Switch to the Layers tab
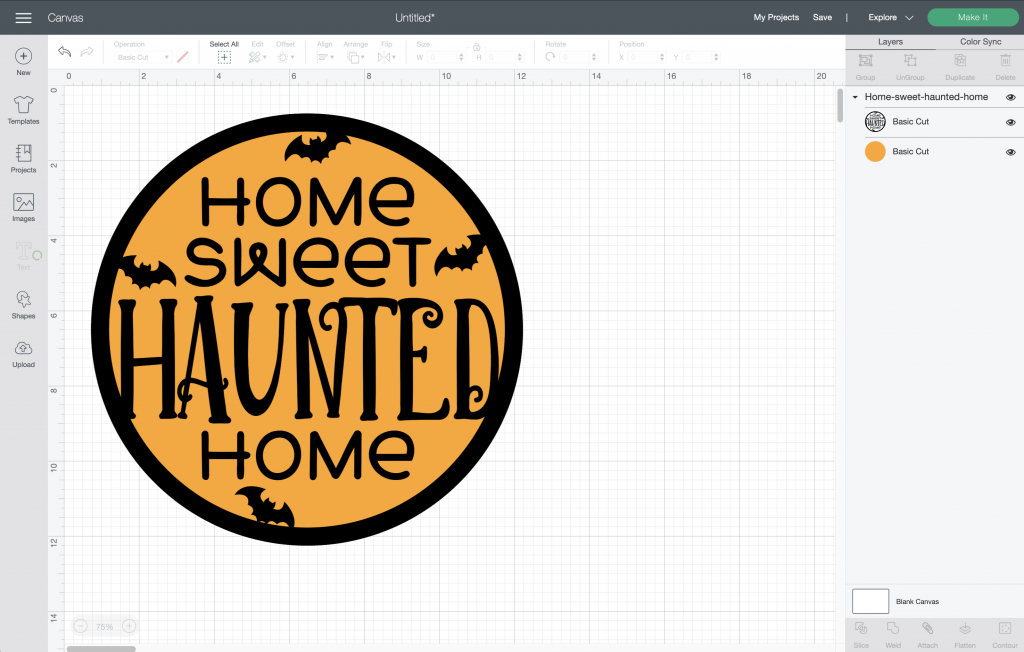This screenshot has height=652, width=1024. [x=890, y=42]
